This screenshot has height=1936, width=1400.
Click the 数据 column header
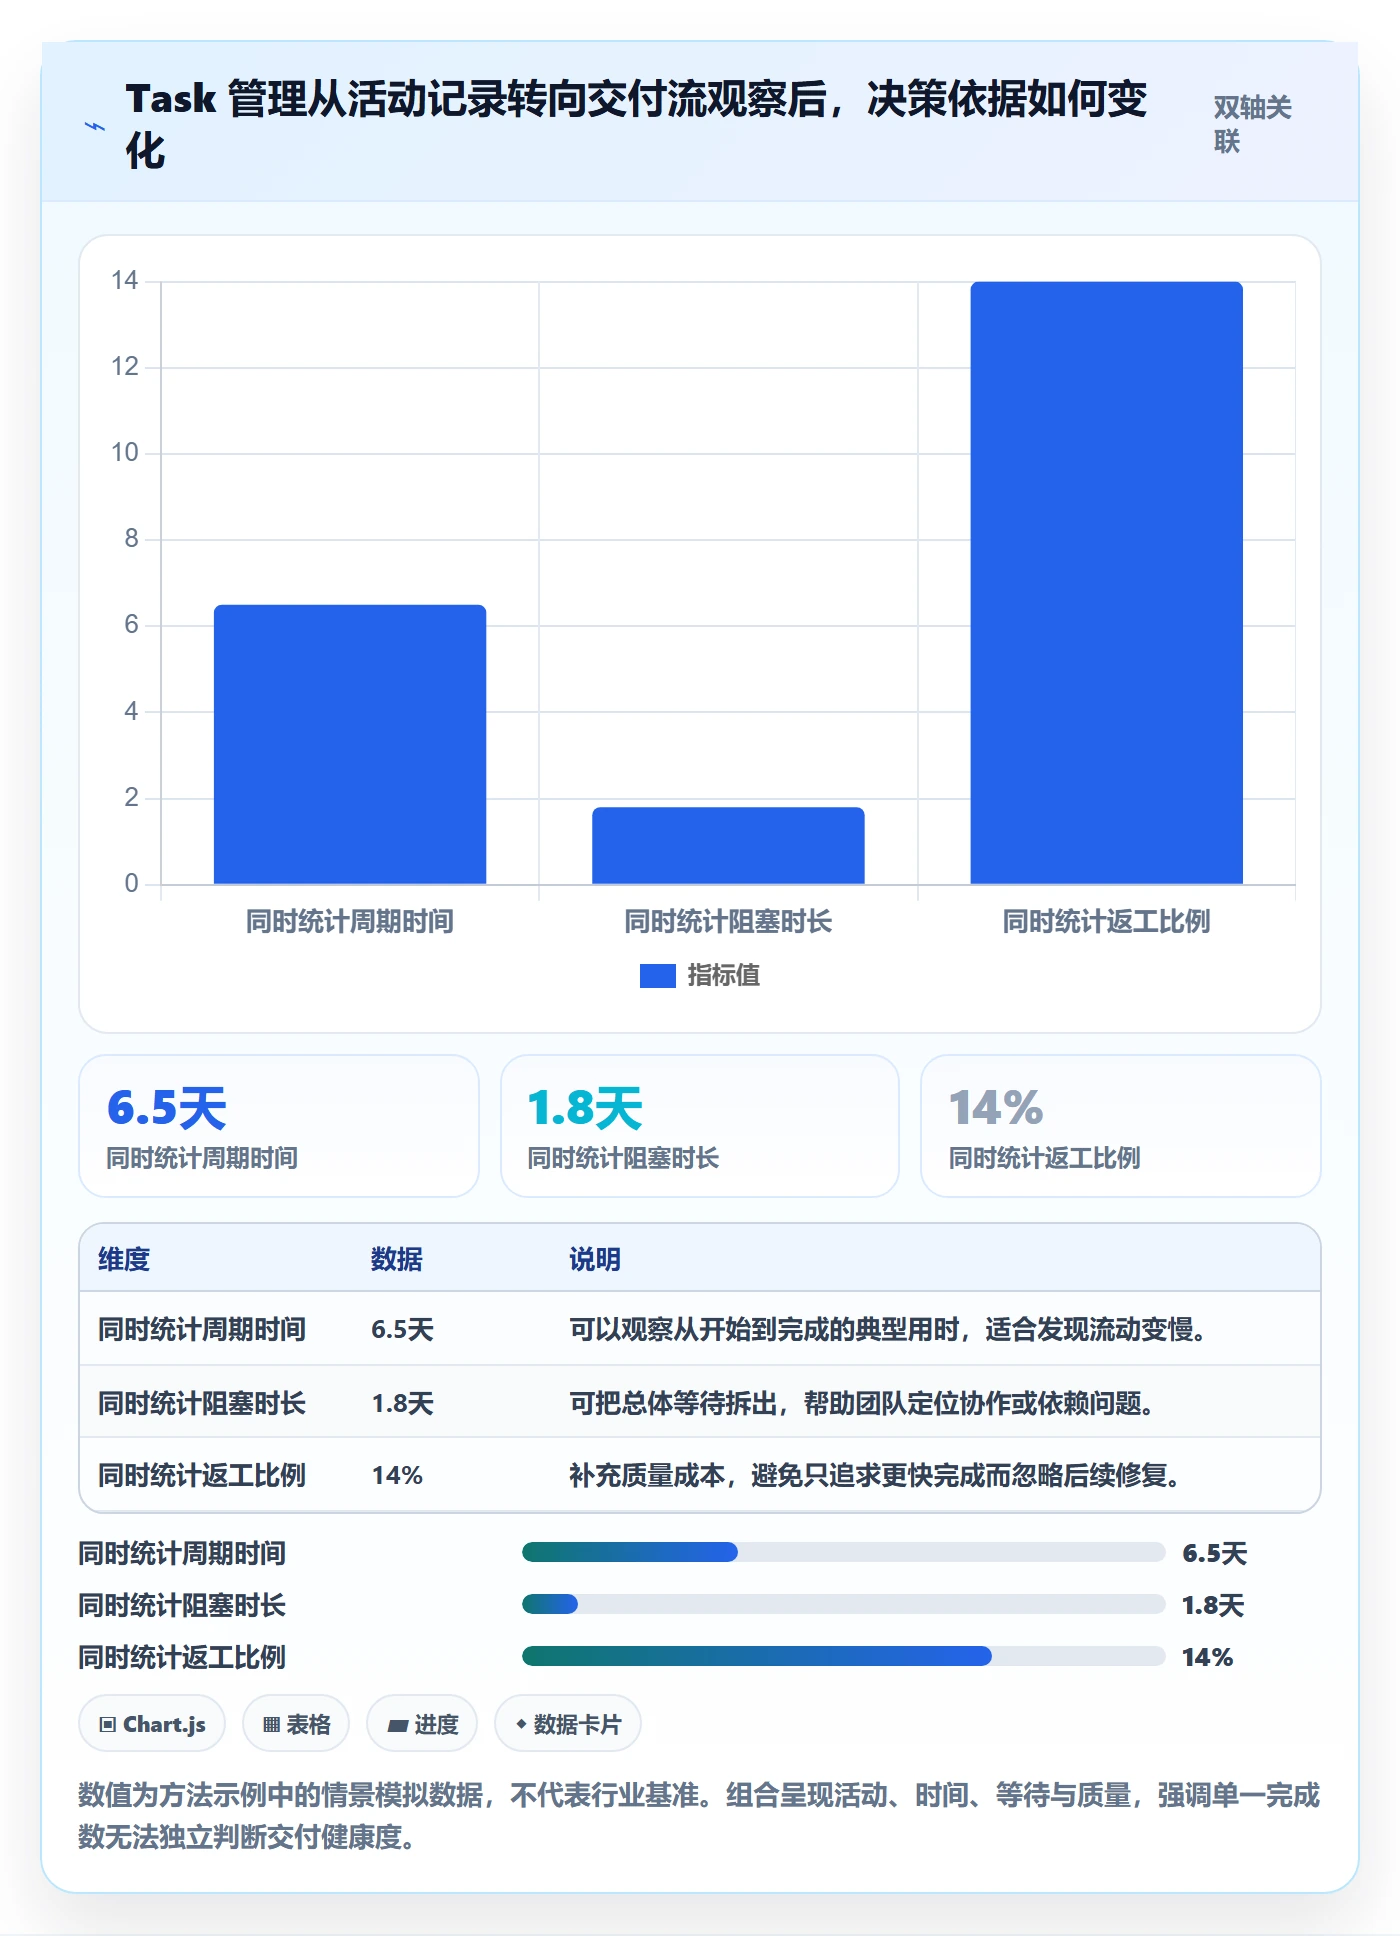tap(397, 1259)
